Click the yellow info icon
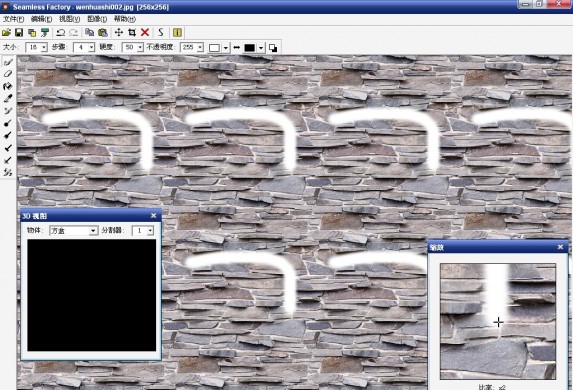Screen dimensions: 573x390 click(x=177, y=33)
